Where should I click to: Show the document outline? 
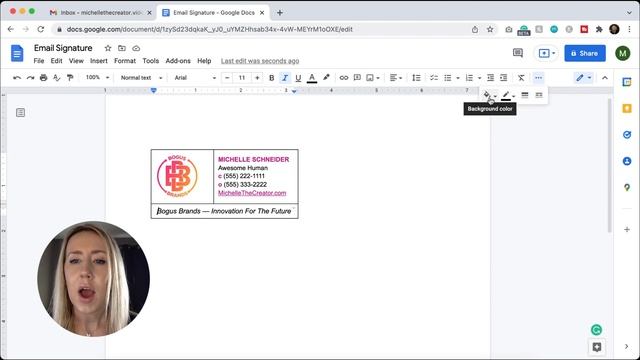point(20,113)
